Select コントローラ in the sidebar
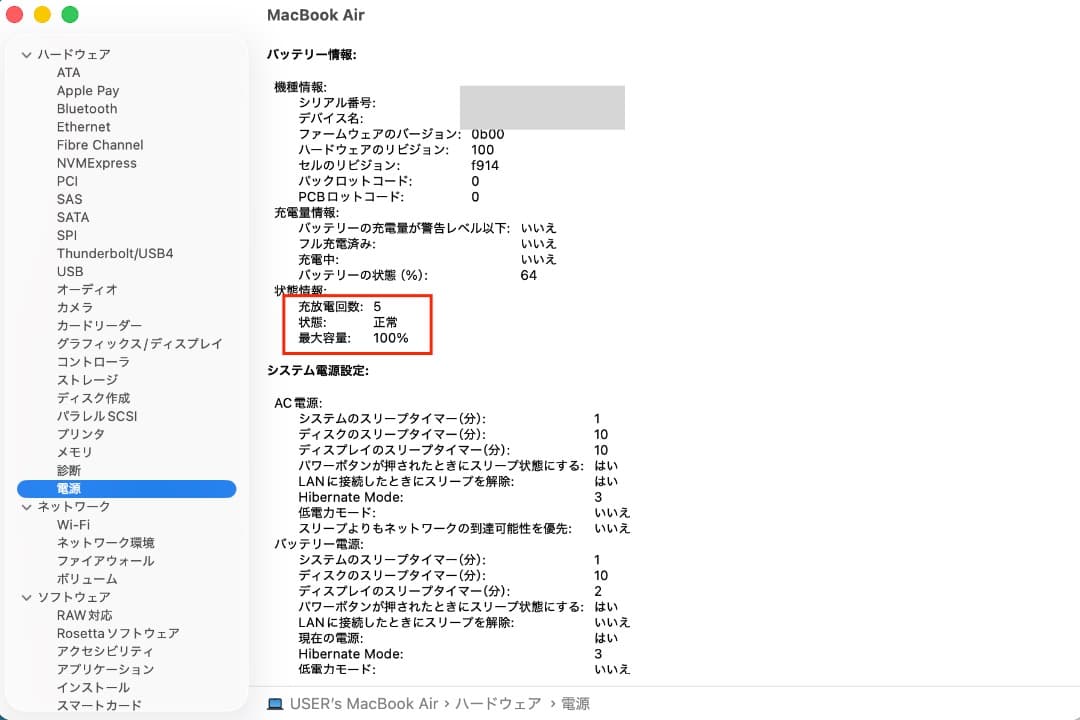 [93, 362]
